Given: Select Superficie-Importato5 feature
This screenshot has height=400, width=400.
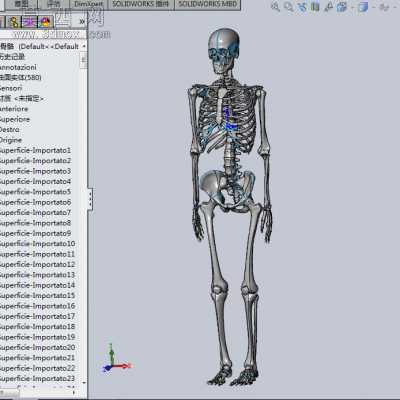Looking at the screenshot, I should [x=35, y=192].
